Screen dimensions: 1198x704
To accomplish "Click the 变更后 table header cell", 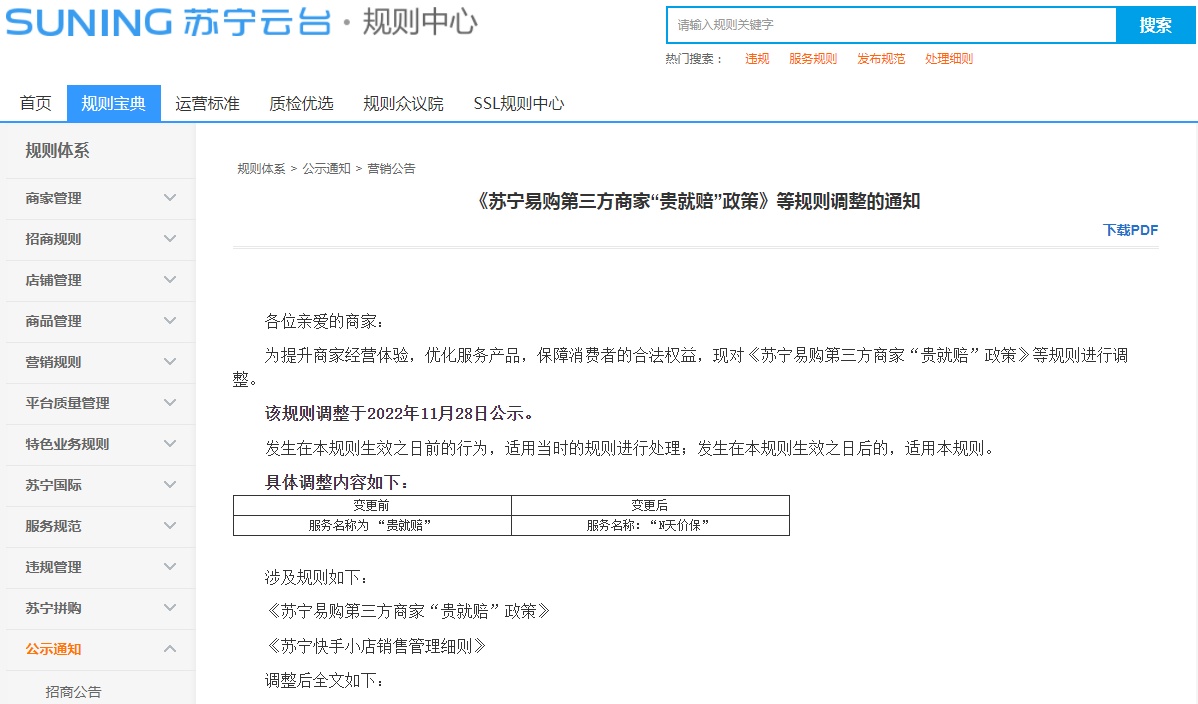I will click(x=650, y=505).
